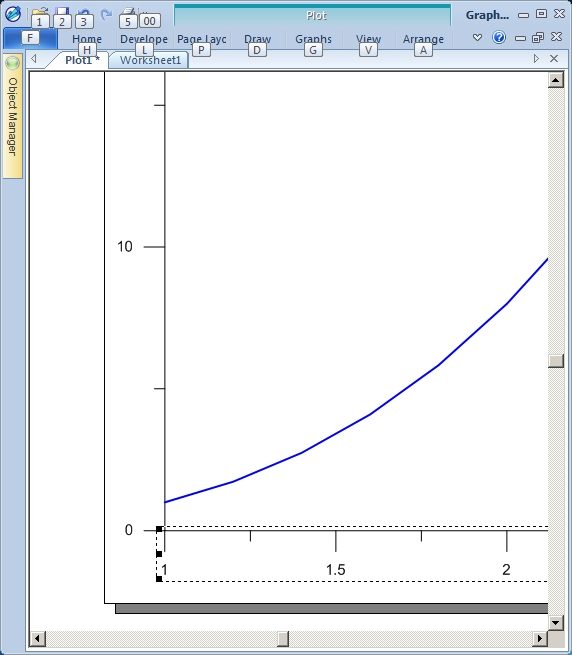572x655 pixels.
Task: Open Help with the question mark icon
Action: click(x=499, y=38)
